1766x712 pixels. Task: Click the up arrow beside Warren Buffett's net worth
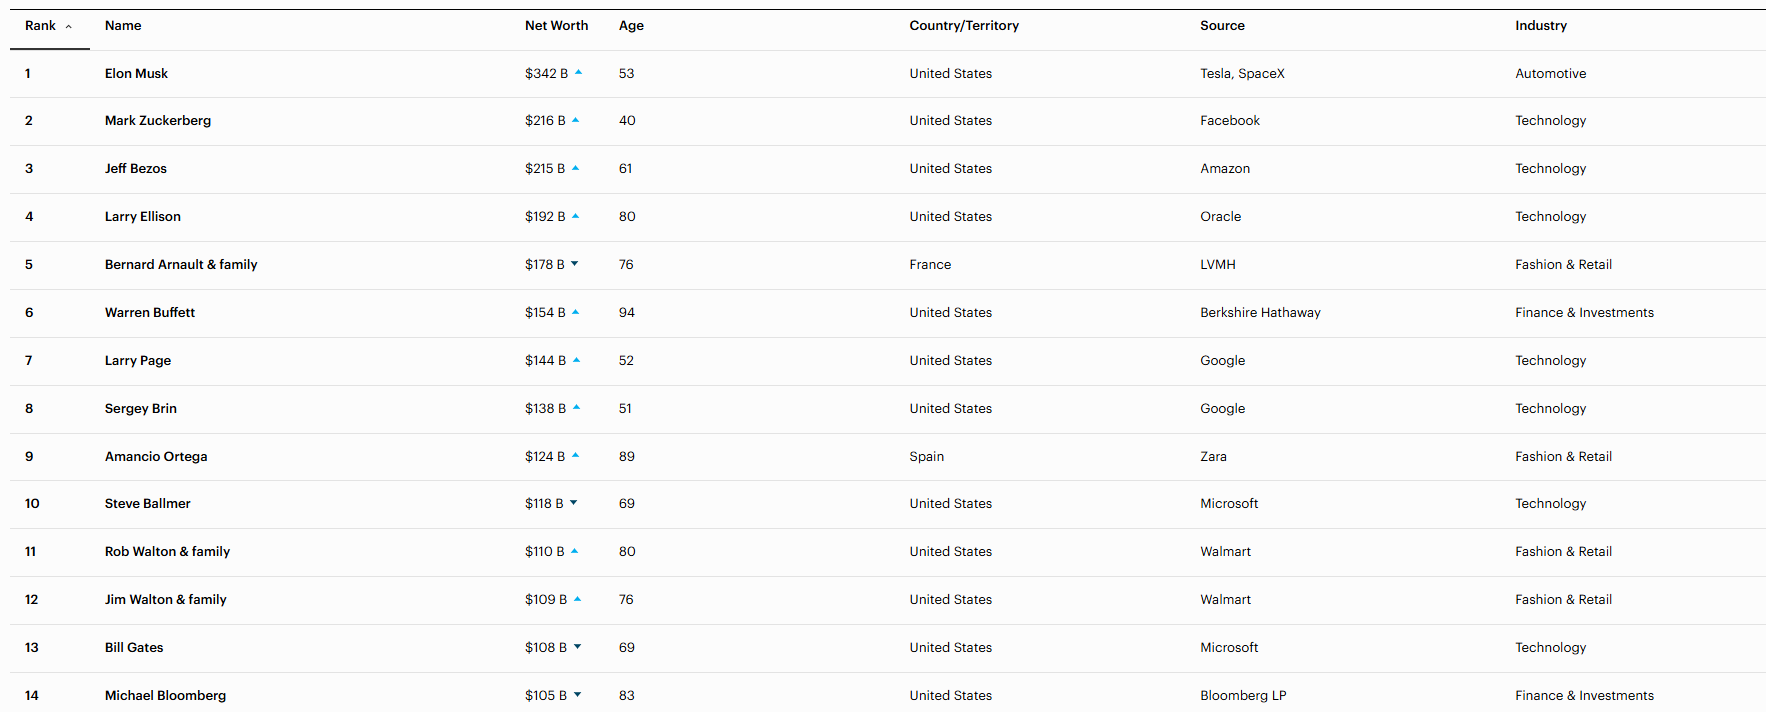(x=576, y=312)
